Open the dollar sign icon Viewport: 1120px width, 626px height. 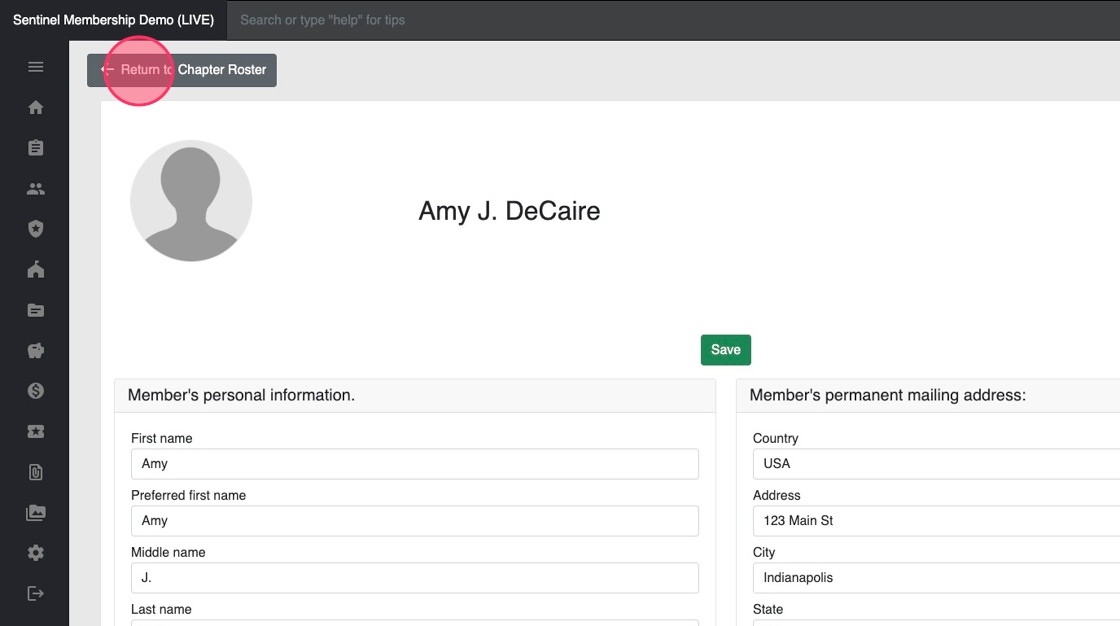[x=36, y=391]
